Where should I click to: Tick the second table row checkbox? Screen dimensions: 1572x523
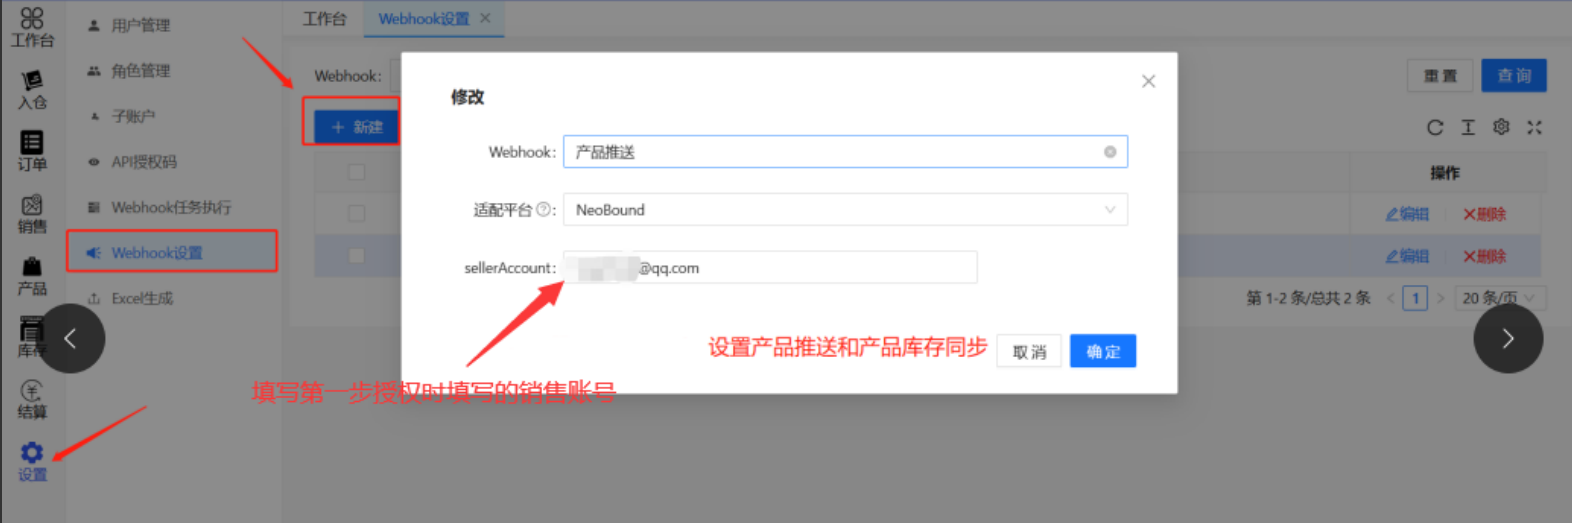356,255
